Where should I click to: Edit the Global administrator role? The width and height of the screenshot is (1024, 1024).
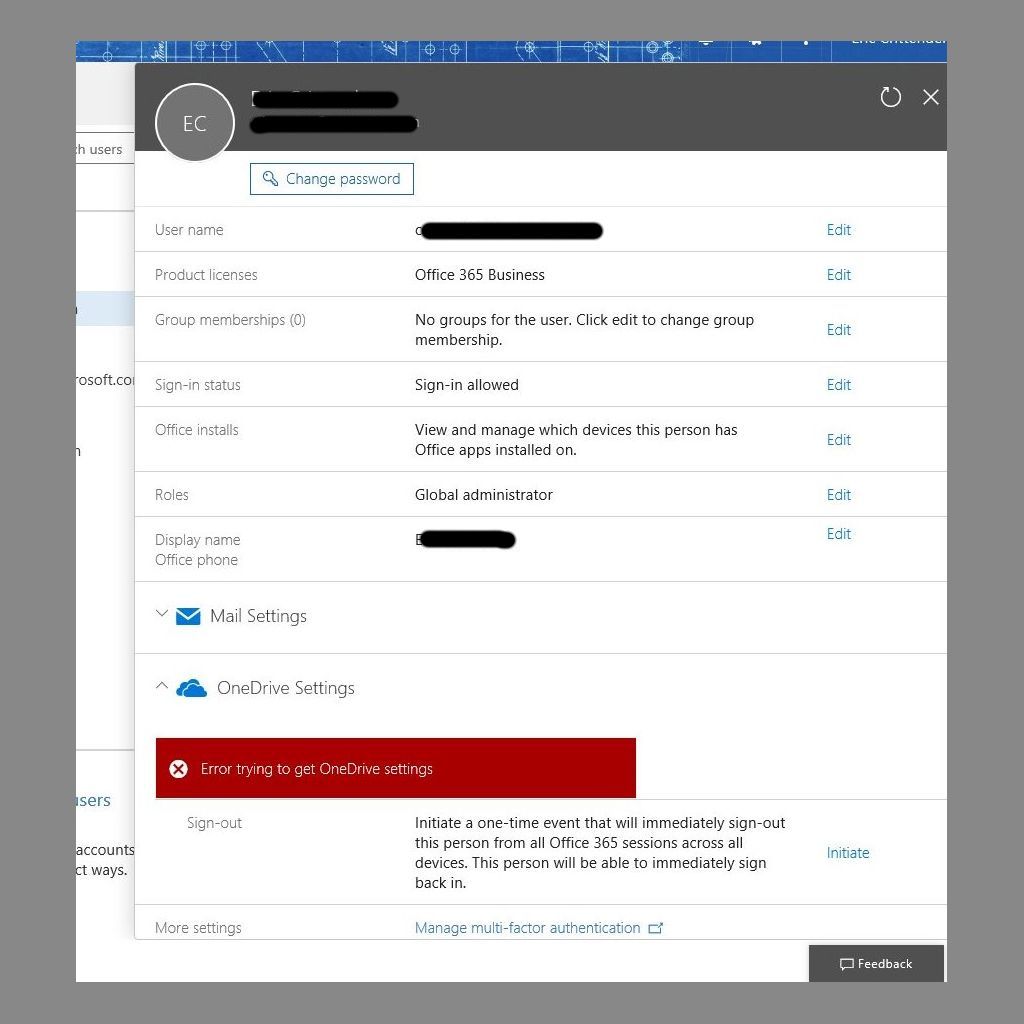(838, 494)
